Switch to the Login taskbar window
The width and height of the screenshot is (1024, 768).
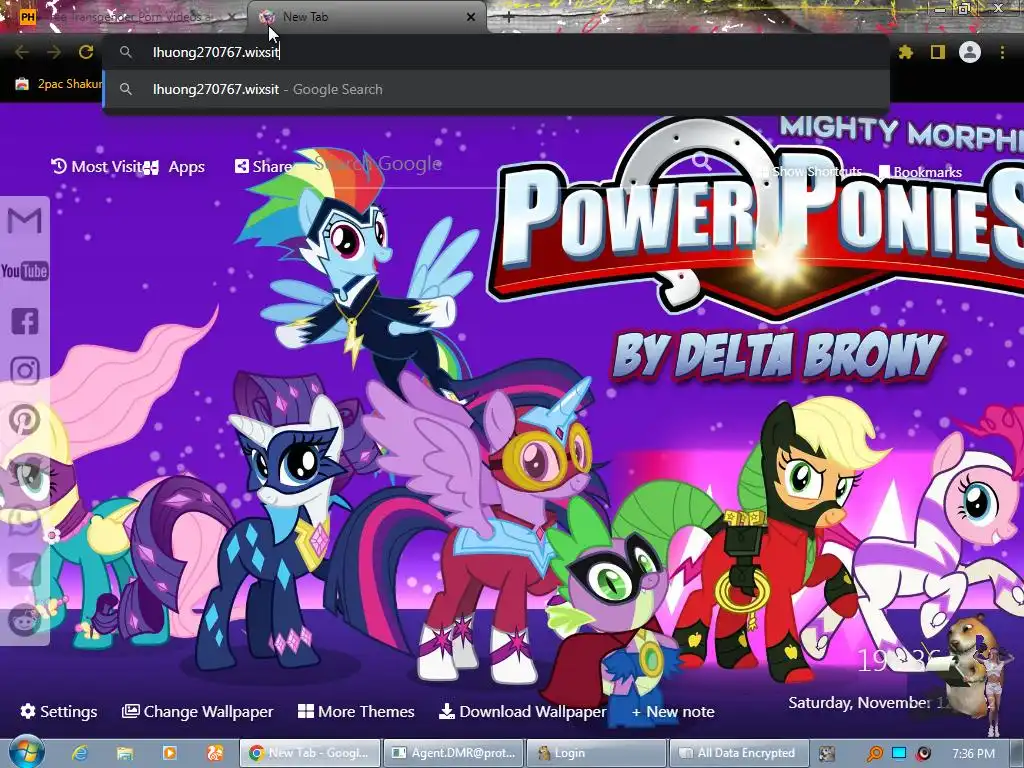pos(596,753)
